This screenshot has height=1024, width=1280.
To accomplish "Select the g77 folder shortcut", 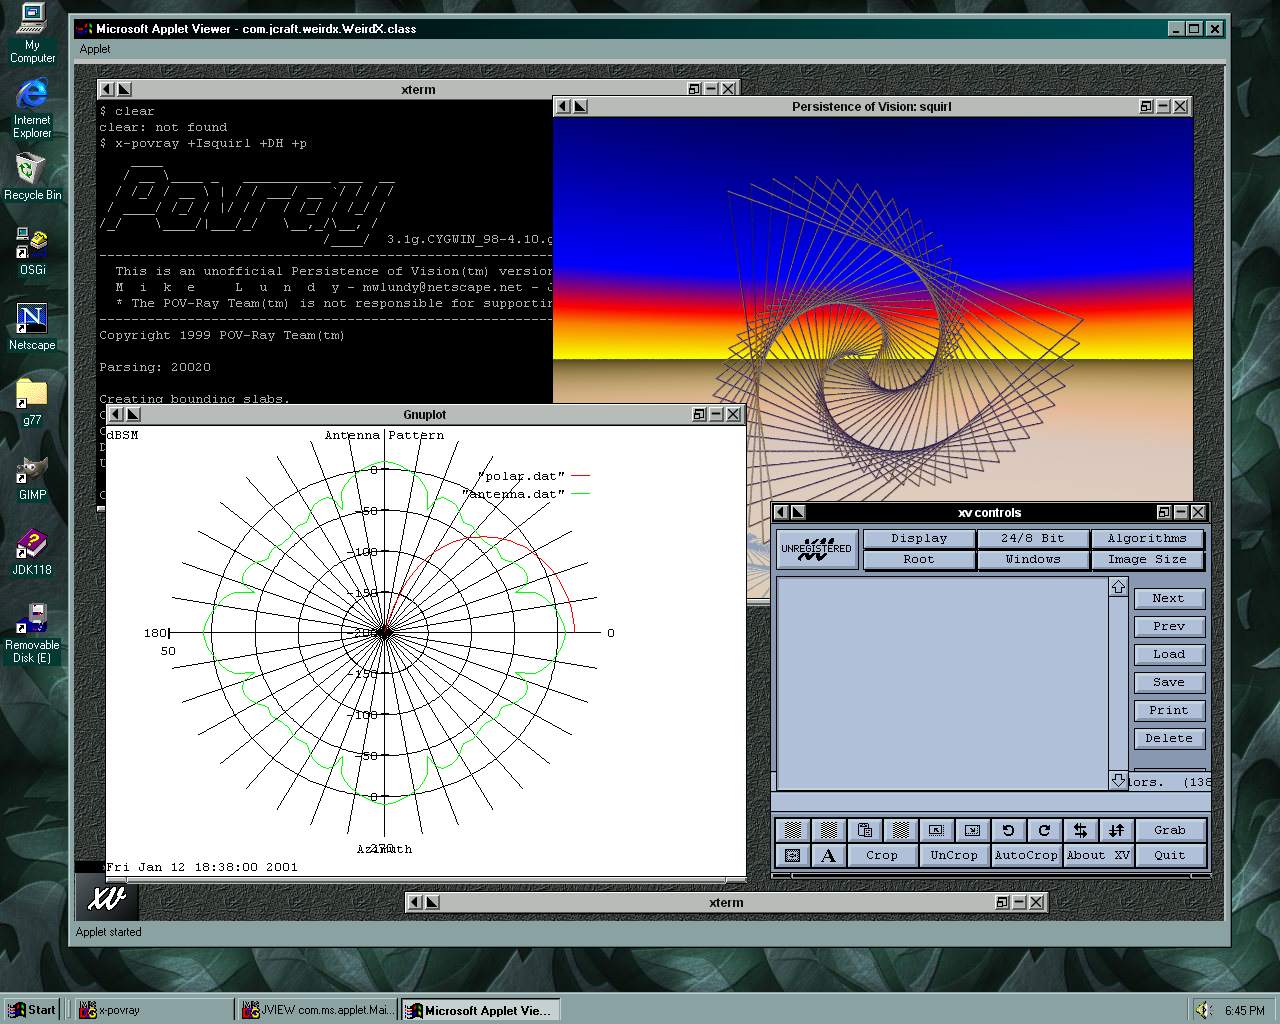I will [x=32, y=402].
